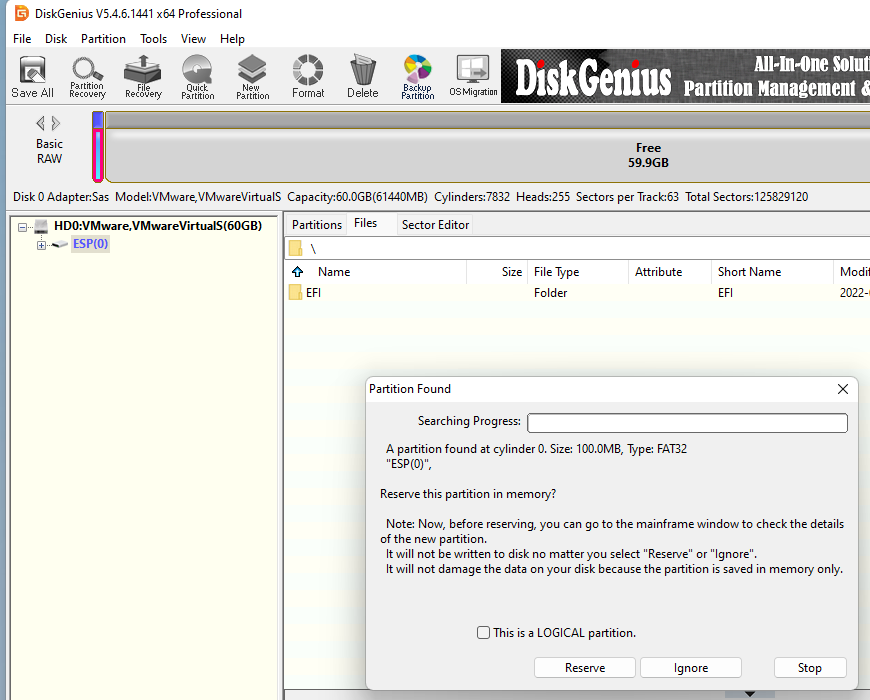
Task: Expand the ESP(0) tree node
Action: pyautogui.click(x=41, y=245)
